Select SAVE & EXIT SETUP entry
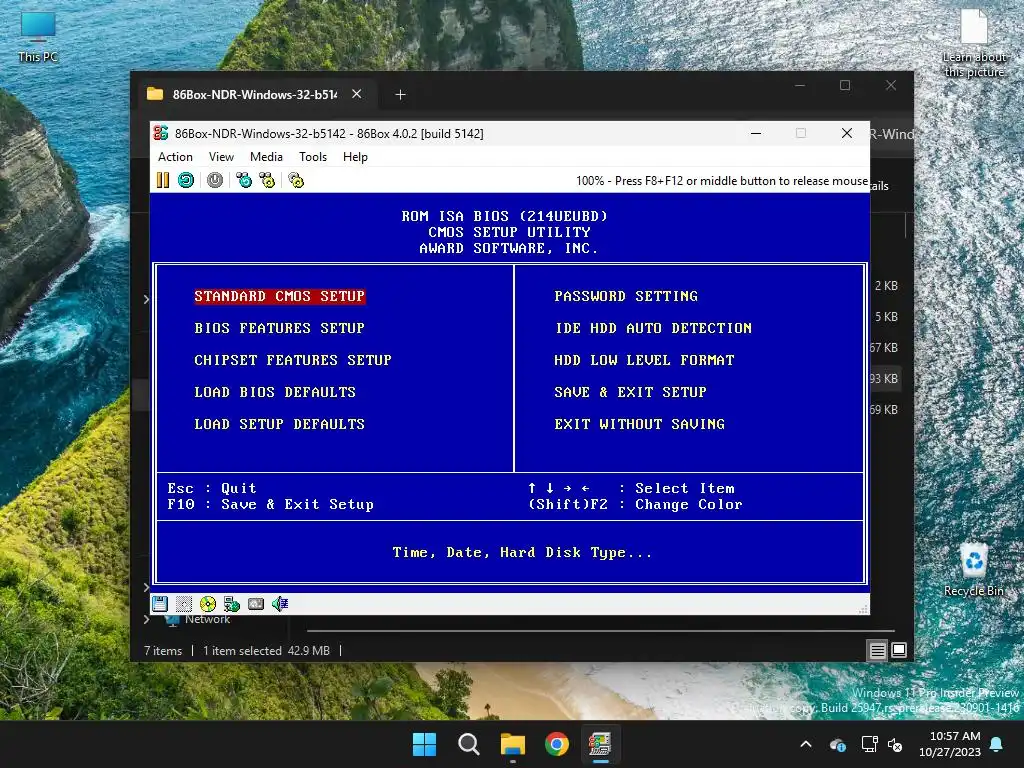Image resolution: width=1024 pixels, height=768 pixels. pyautogui.click(x=630, y=392)
